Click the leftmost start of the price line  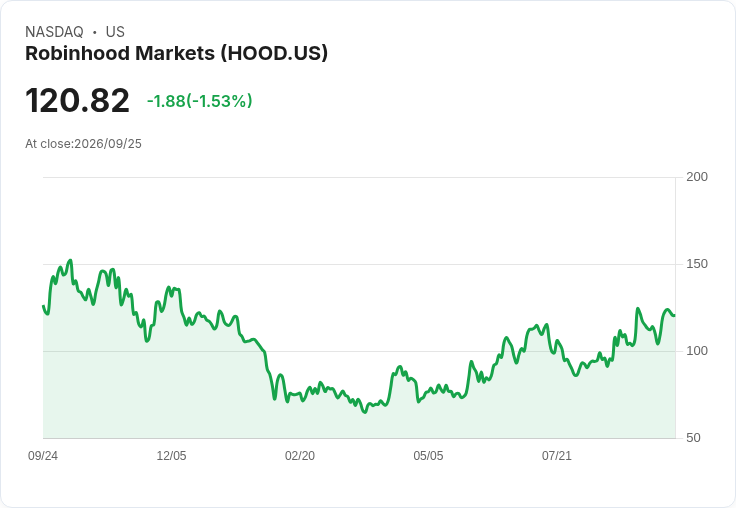44,306
